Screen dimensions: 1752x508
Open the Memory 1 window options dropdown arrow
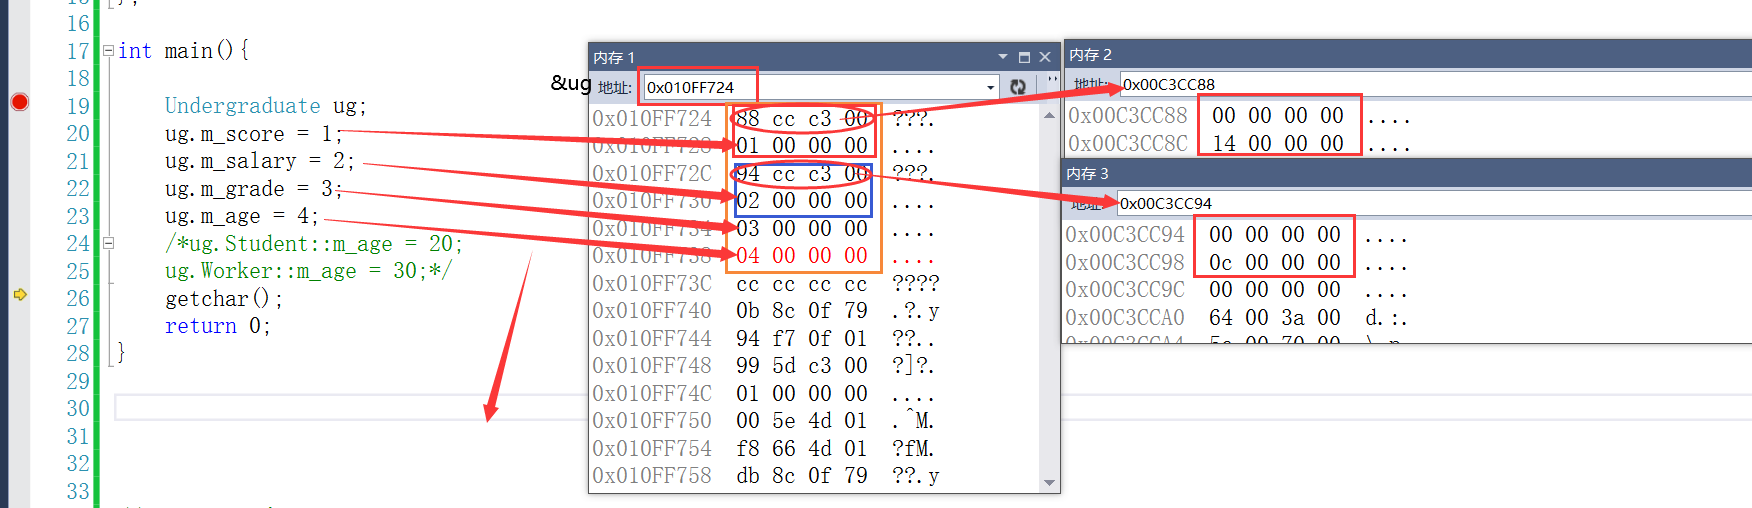[x=1002, y=57]
